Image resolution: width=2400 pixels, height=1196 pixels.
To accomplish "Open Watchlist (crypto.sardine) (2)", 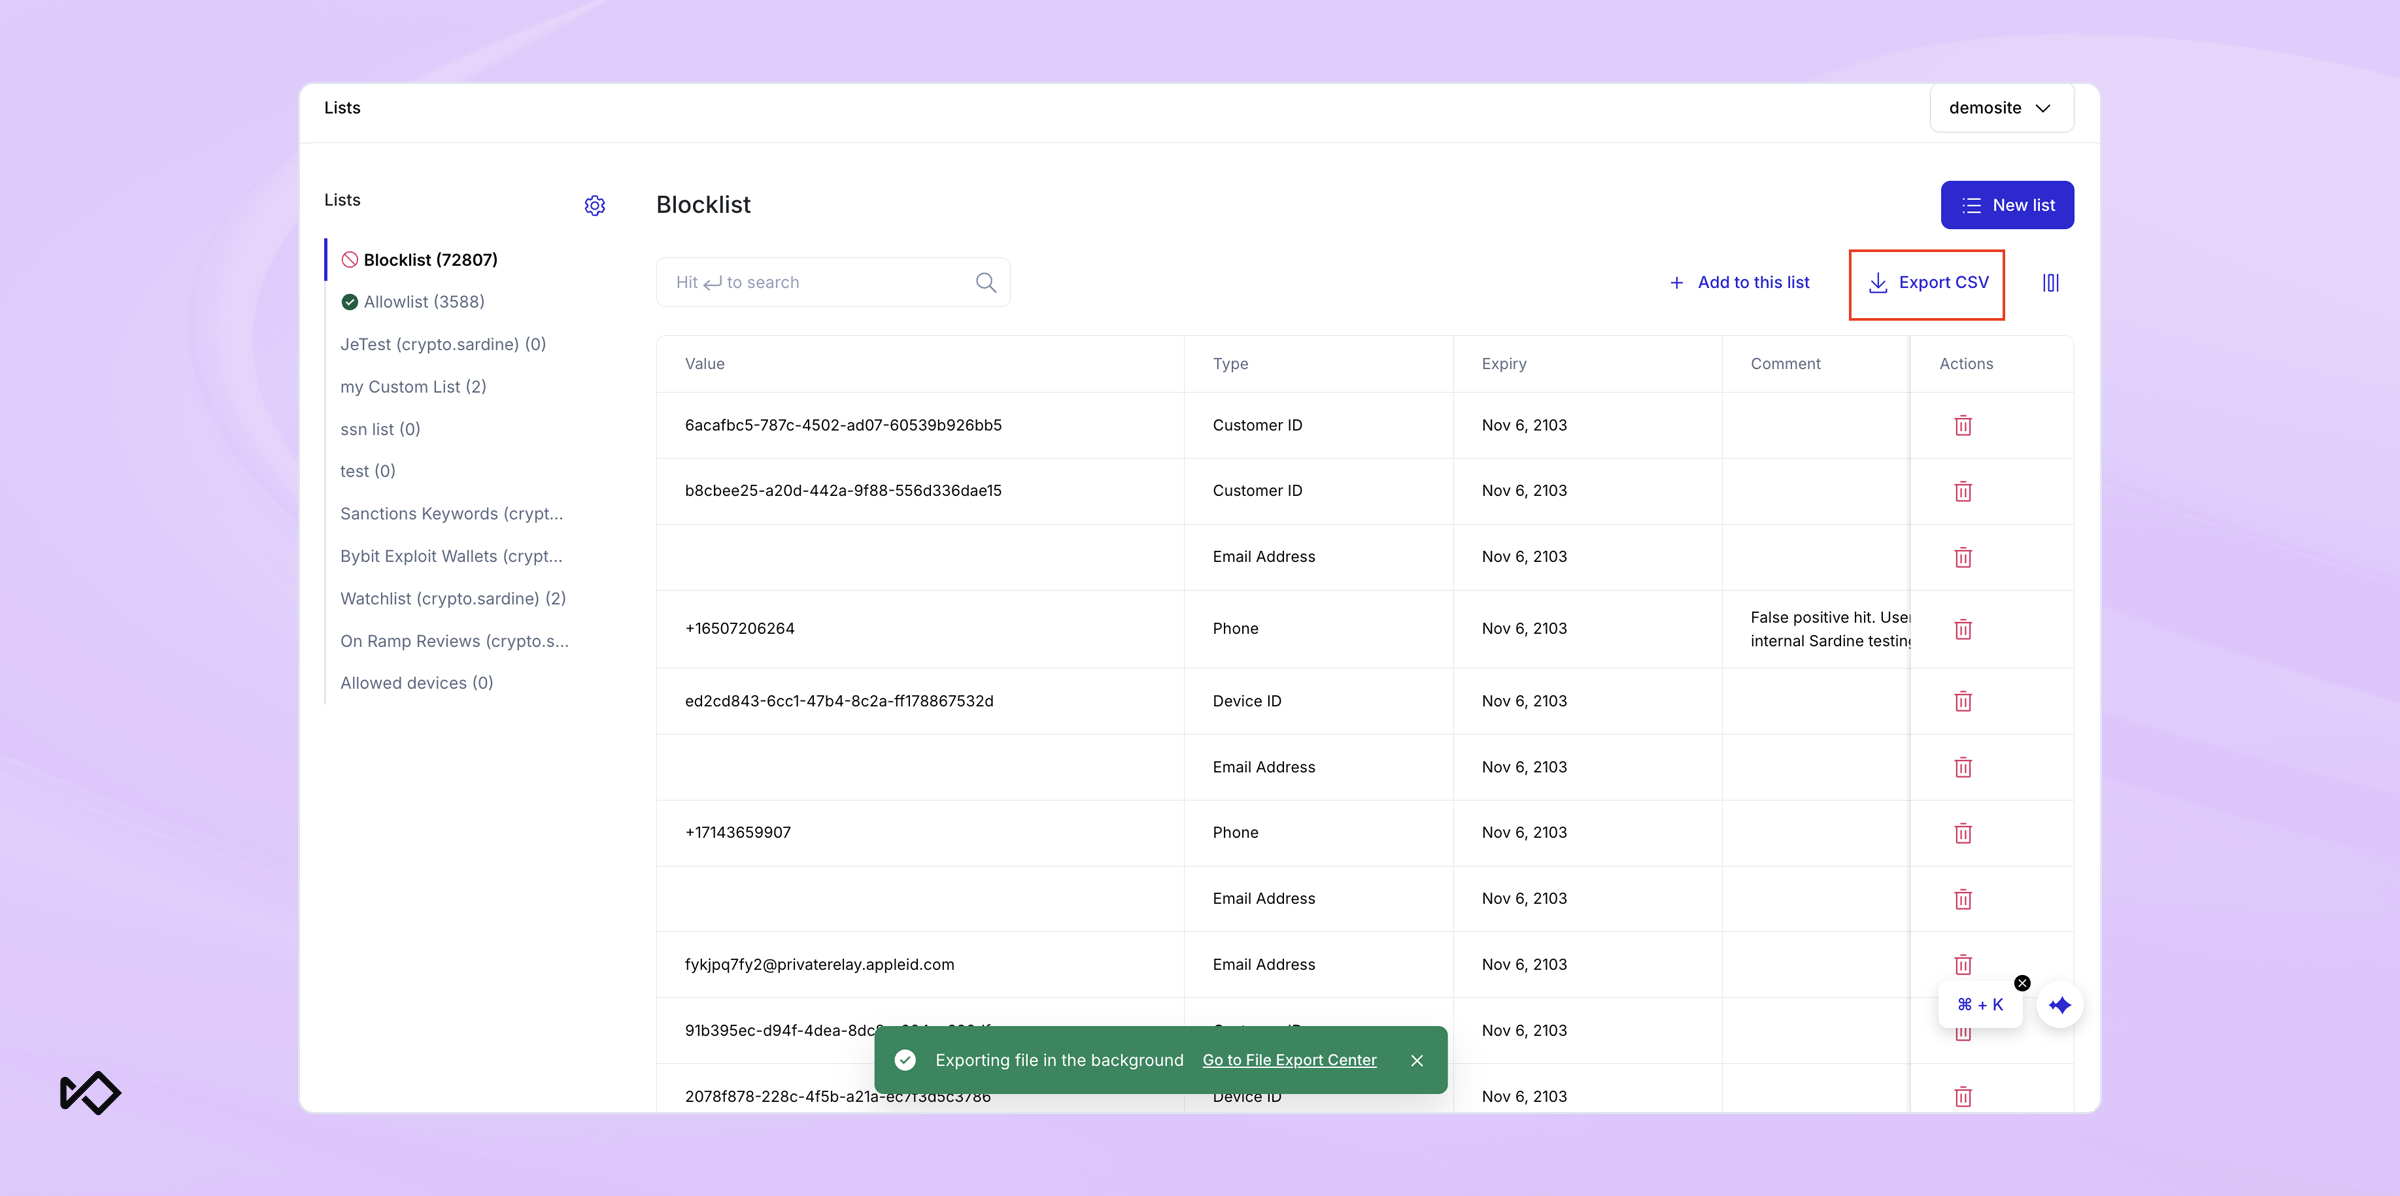I will click(x=453, y=598).
